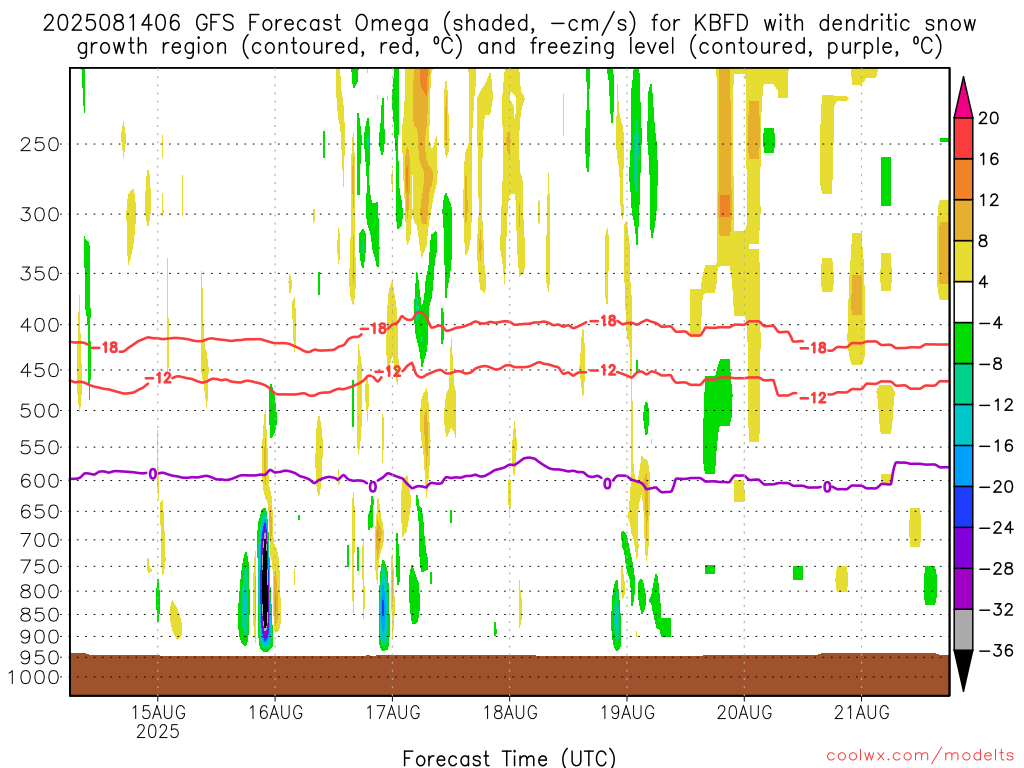Click the blue -20 to -24 colorbar swatch
1024x768 pixels.
(963, 507)
